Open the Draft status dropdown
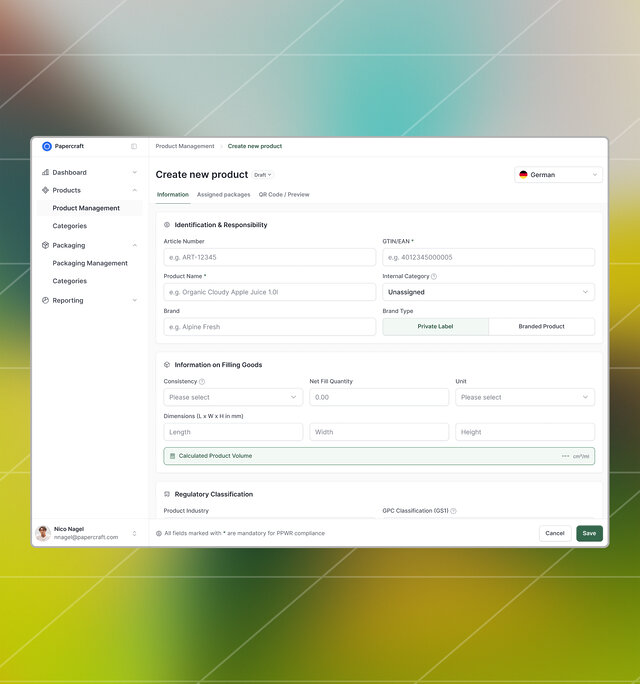Screen dimensions: 640x684 tap(262, 175)
